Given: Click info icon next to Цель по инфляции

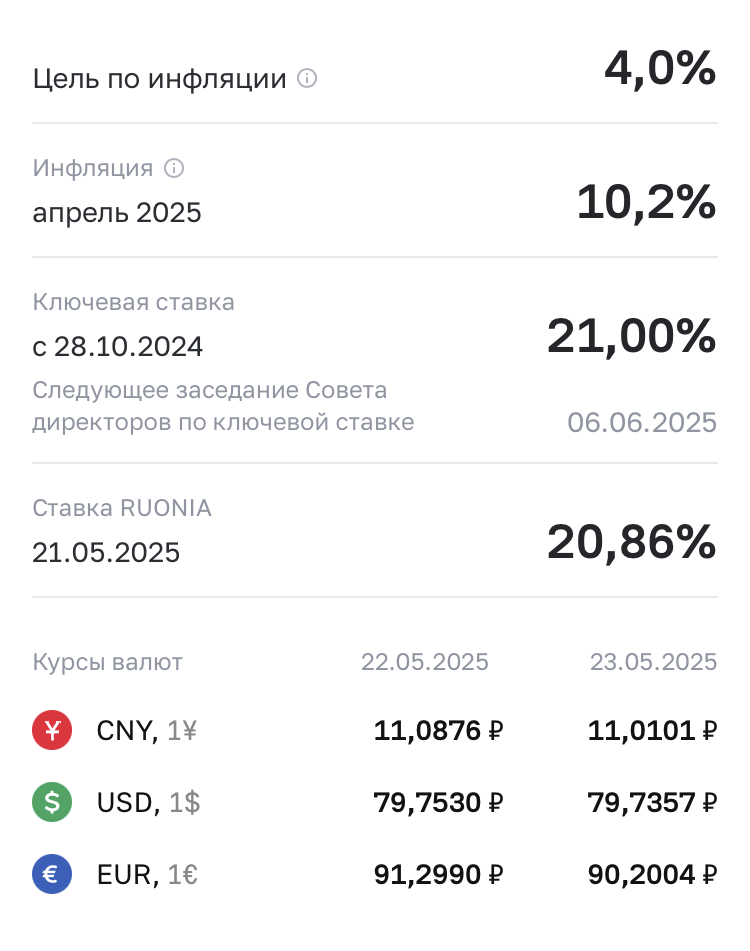Looking at the screenshot, I should click(308, 78).
